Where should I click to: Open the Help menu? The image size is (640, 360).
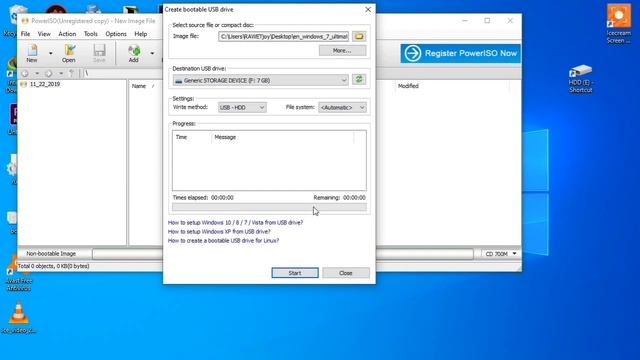(141, 34)
